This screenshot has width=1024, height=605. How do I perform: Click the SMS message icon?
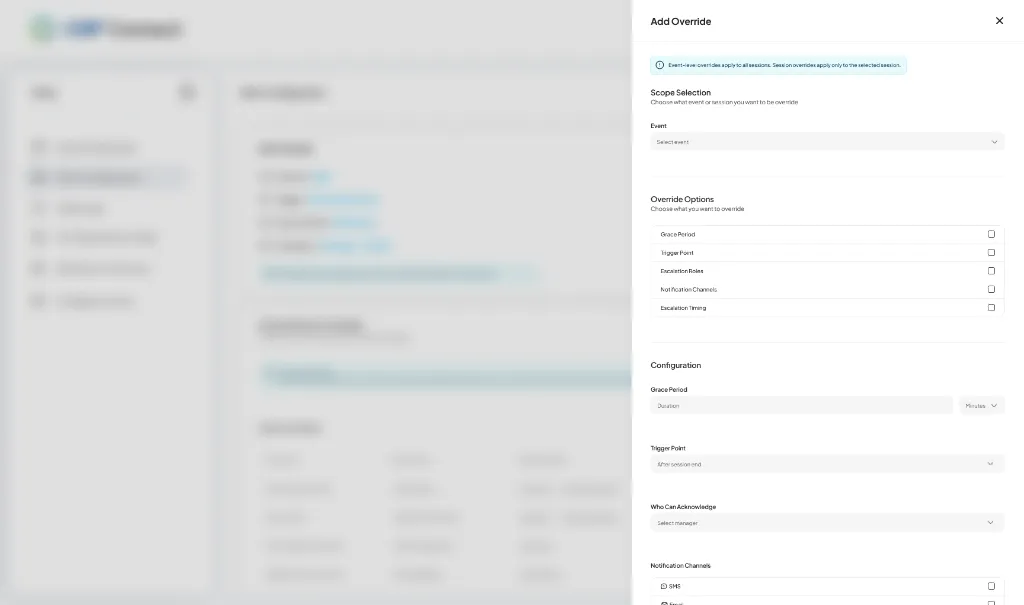point(664,587)
